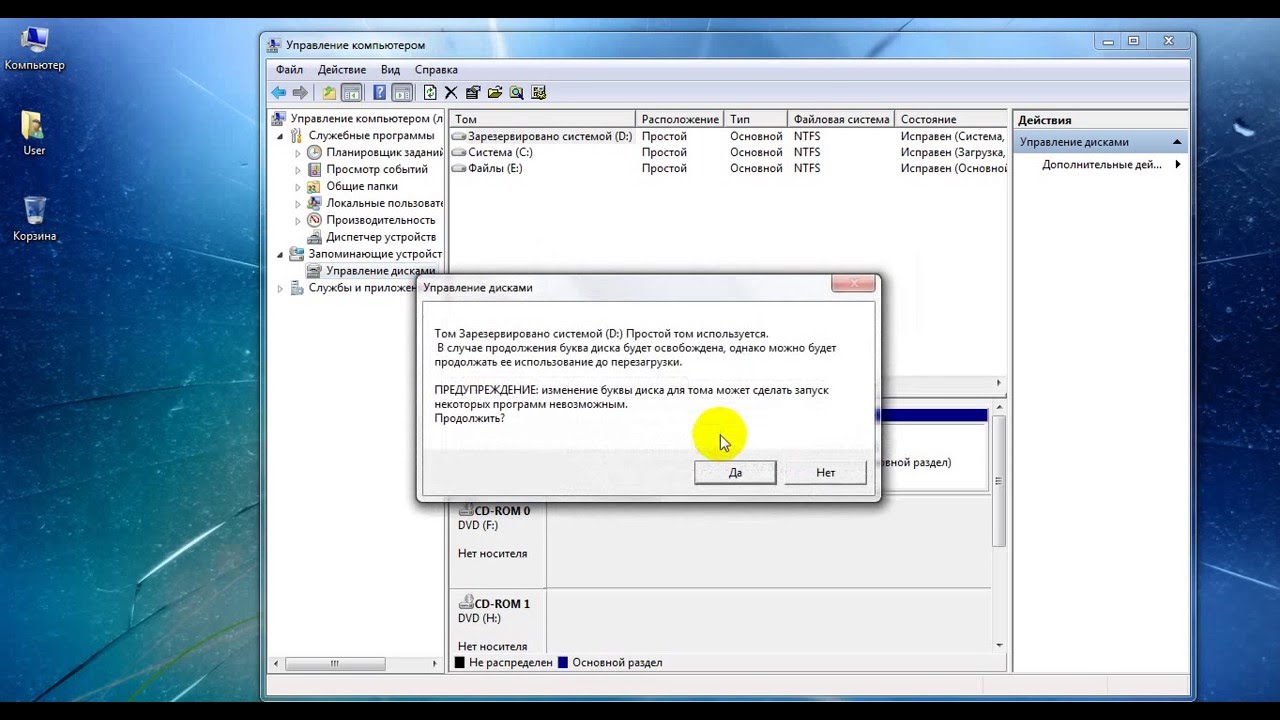This screenshot has height=720, width=1280.
Task: Sort by the Состояние column header
Action: (951, 119)
